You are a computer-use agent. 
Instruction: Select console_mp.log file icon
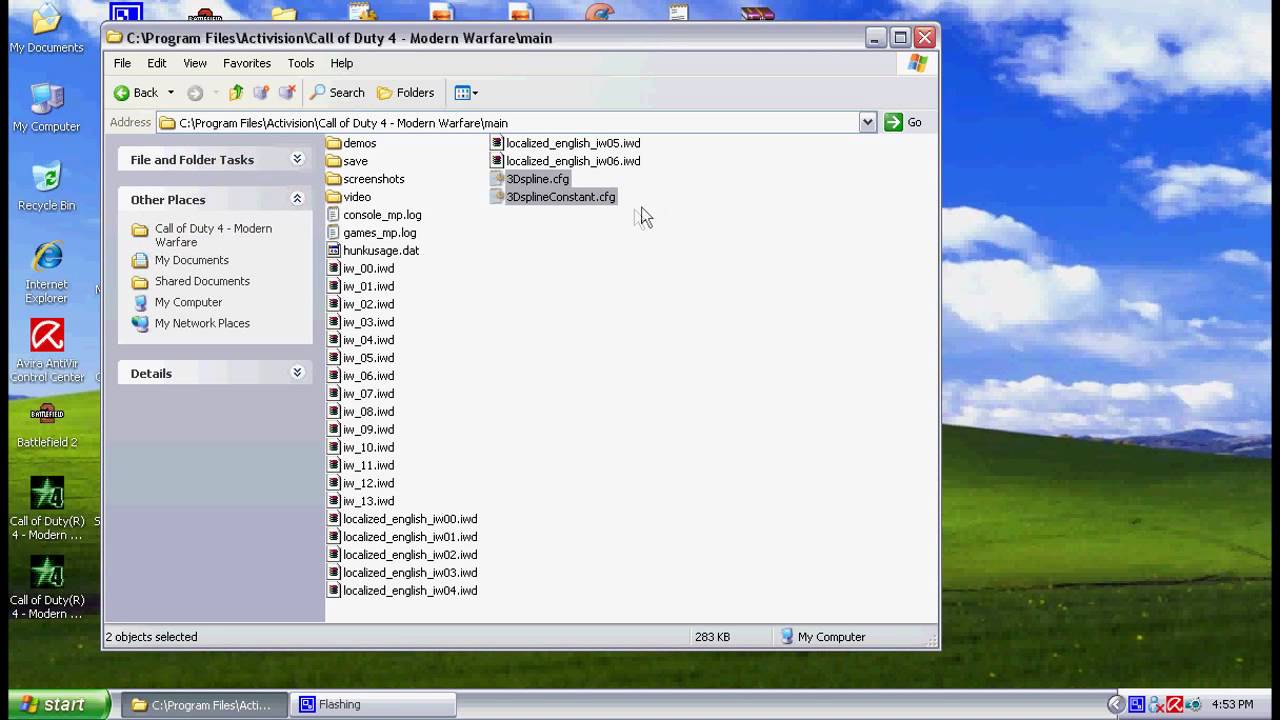point(334,215)
